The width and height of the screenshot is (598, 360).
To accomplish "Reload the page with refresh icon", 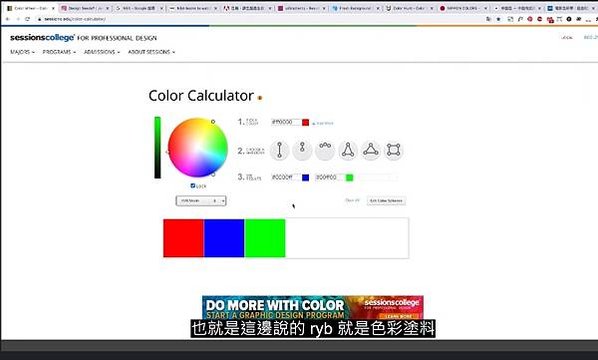I will (x=27, y=19).
